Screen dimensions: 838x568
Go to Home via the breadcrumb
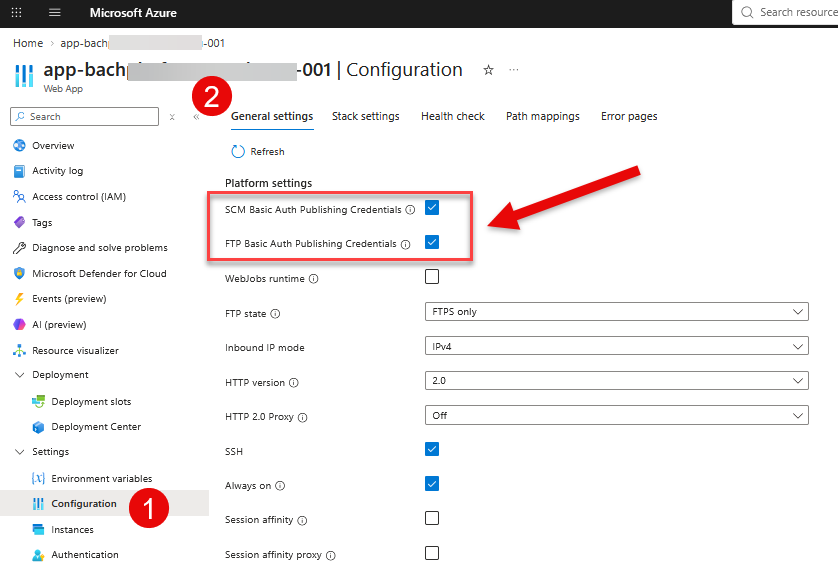click(x=28, y=43)
